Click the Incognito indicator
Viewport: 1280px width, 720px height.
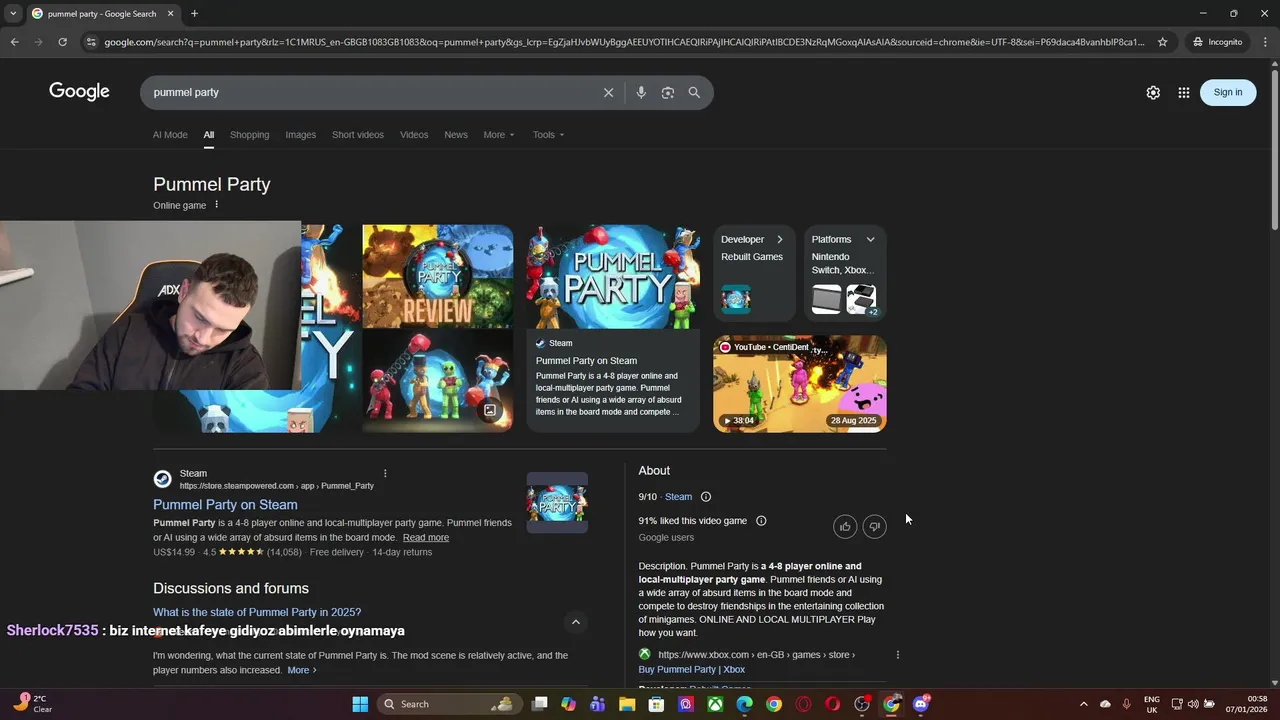click(x=1217, y=42)
